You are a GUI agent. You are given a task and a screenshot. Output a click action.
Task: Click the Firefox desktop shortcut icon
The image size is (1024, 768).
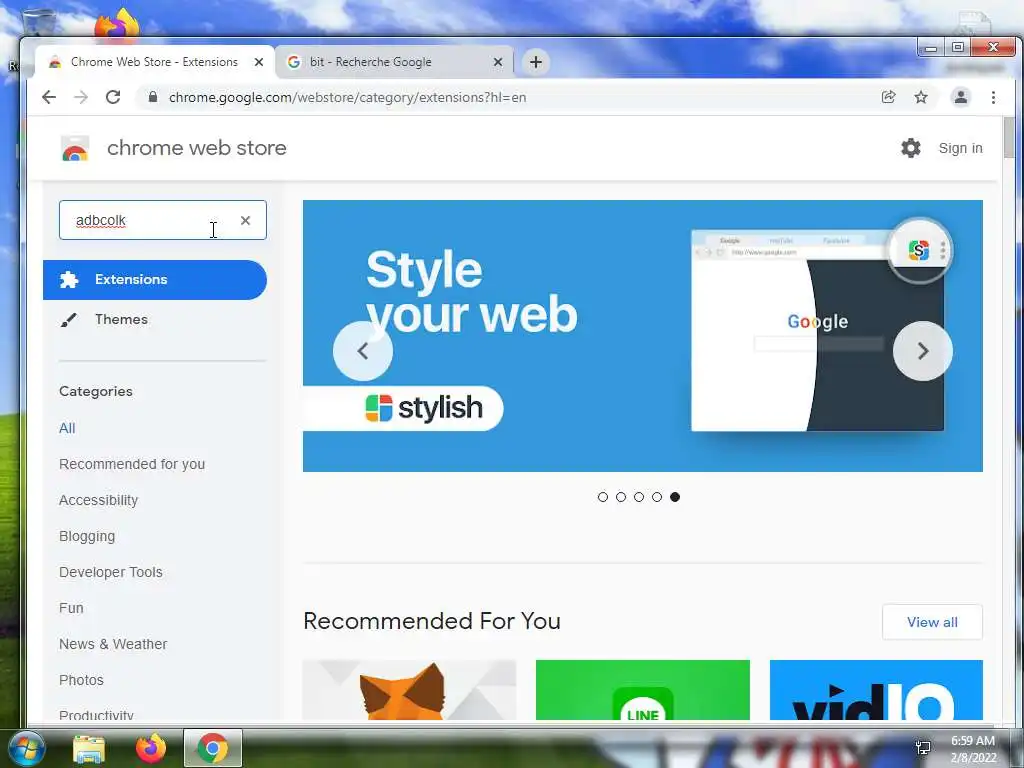coord(118,25)
